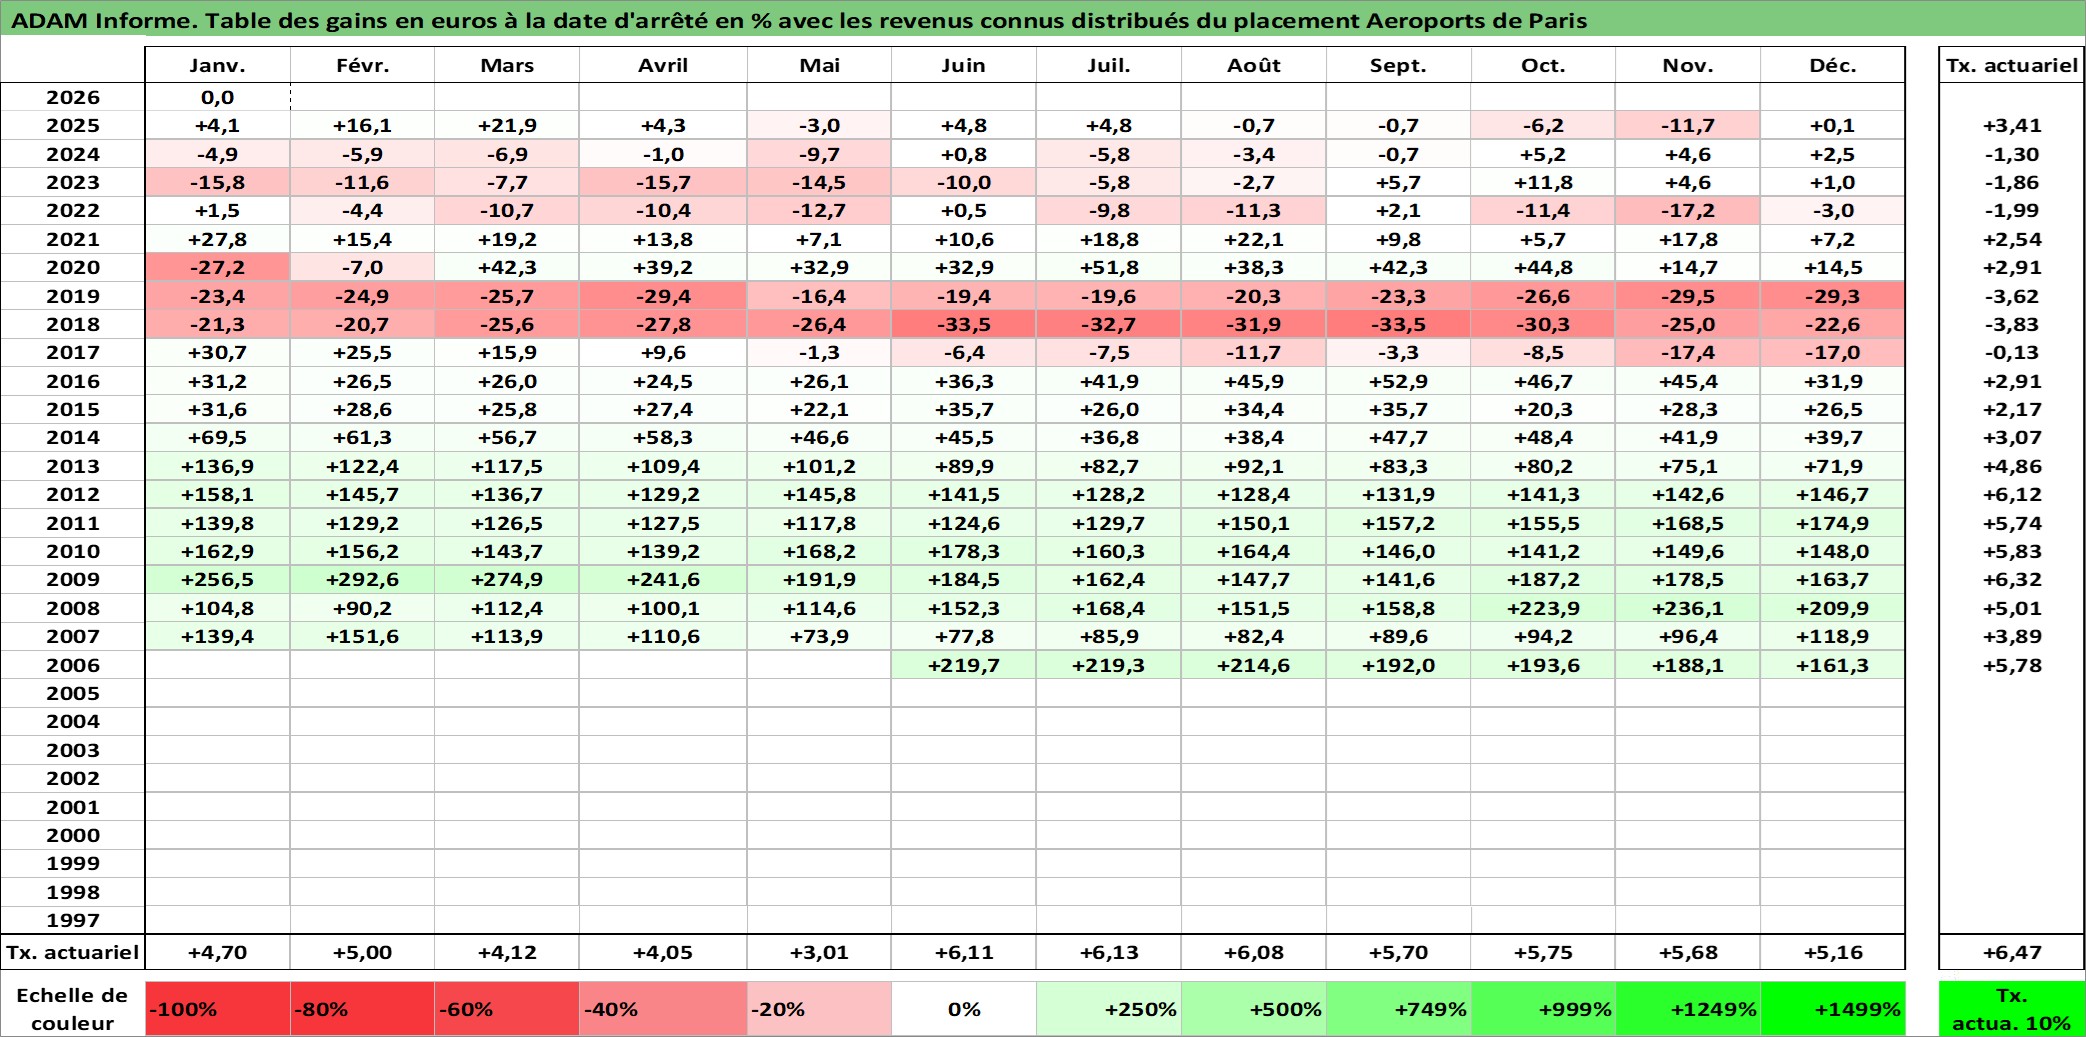The height and width of the screenshot is (1037, 2086).
Task: Select the +5,16 Déc. actuarial rate
Action: tap(1832, 952)
